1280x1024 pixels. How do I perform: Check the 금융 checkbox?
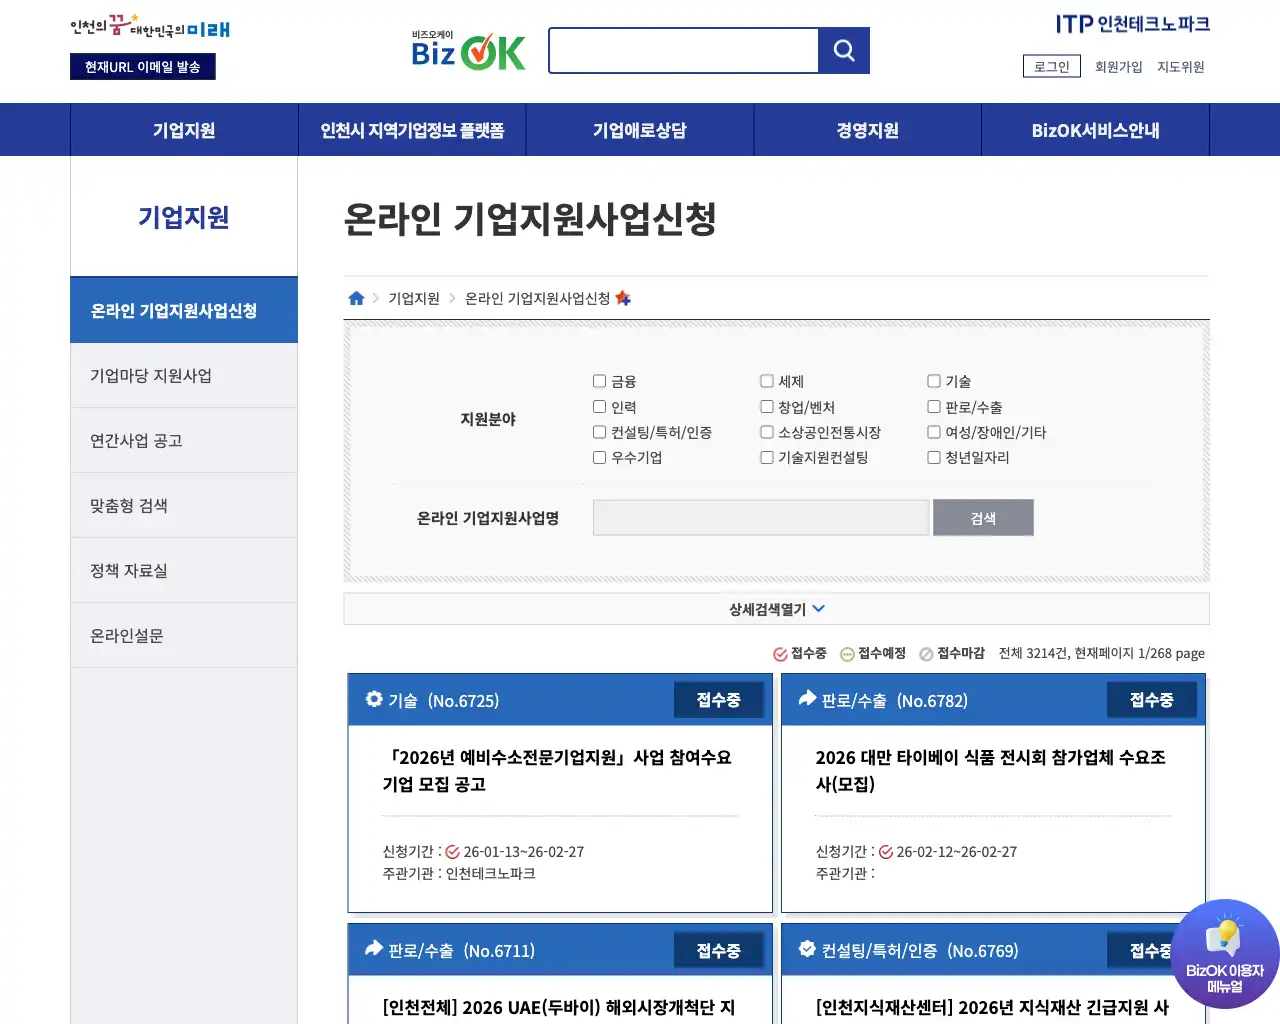[599, 381]
